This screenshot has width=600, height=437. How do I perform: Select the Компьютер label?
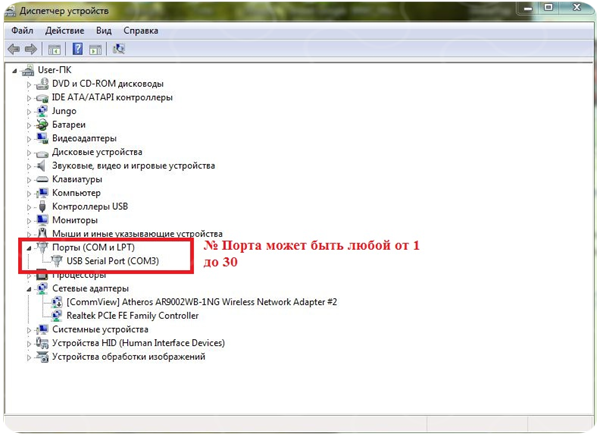click(x=77, y=193)
